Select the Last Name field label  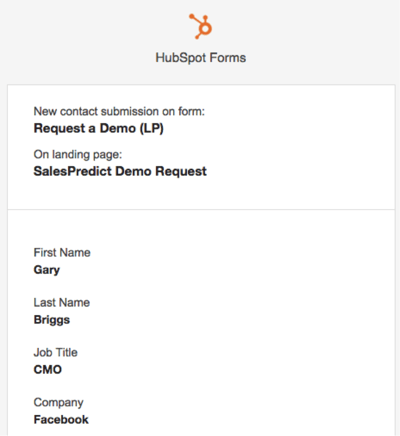tap(62, 303)
